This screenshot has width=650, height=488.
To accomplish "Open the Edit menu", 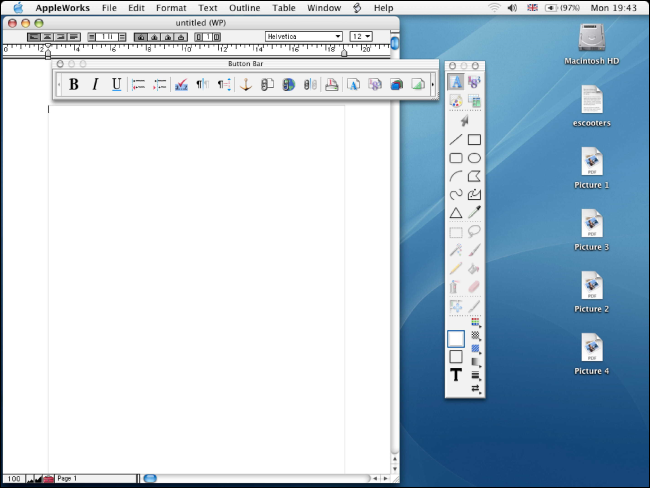I will pyautogui.click(x=136, y=8).
